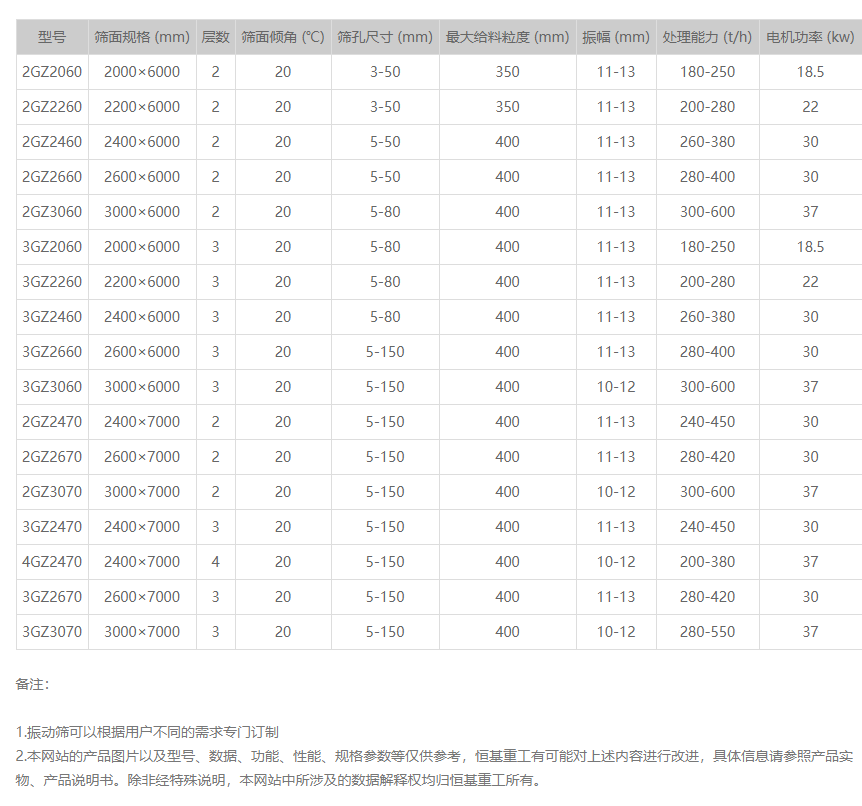Image resolution: width=862 pixels, height=806 pixels.
Task: Click the 筛面规格 (mm) column header
Action: pyautogui.click(x=142, y=37)
